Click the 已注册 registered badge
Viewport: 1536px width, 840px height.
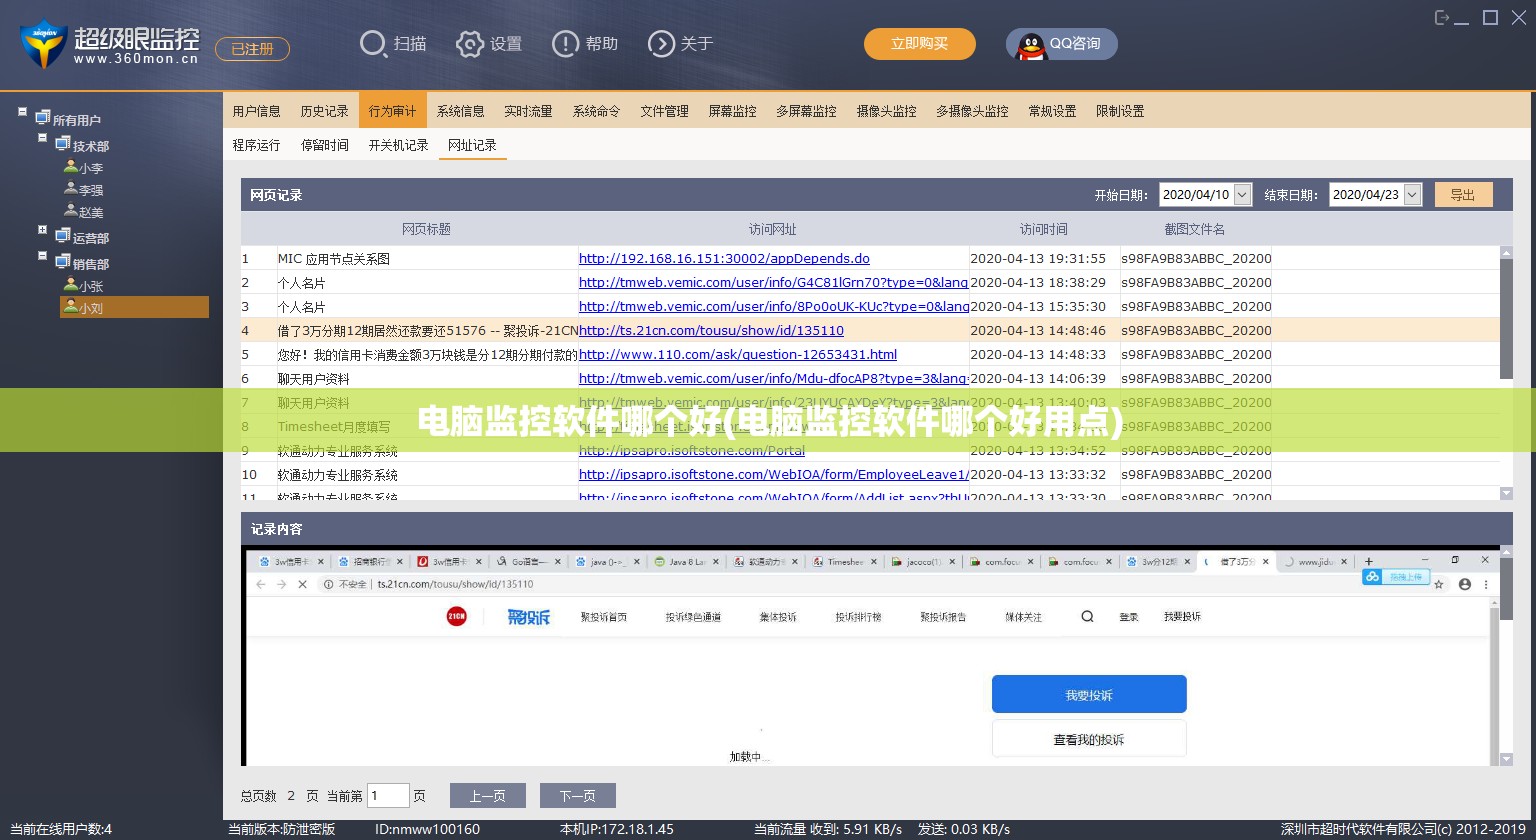click(253, 48)
